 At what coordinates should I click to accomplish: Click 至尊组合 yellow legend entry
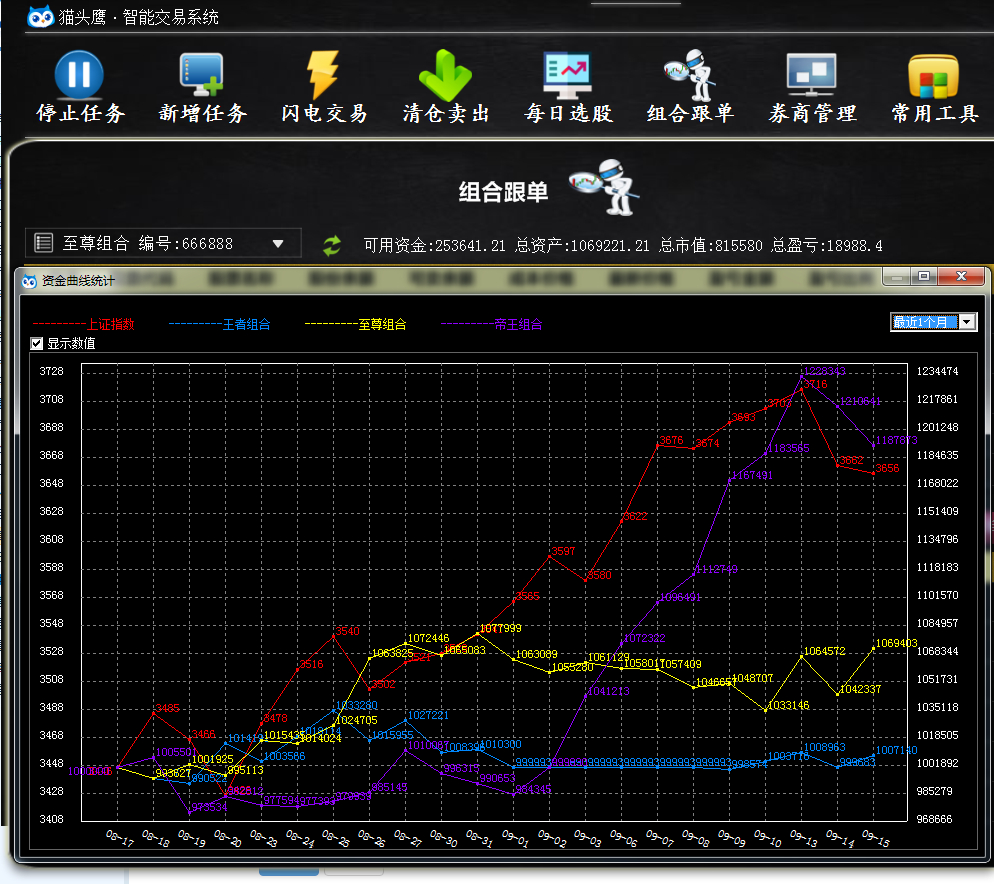[356, 325]
